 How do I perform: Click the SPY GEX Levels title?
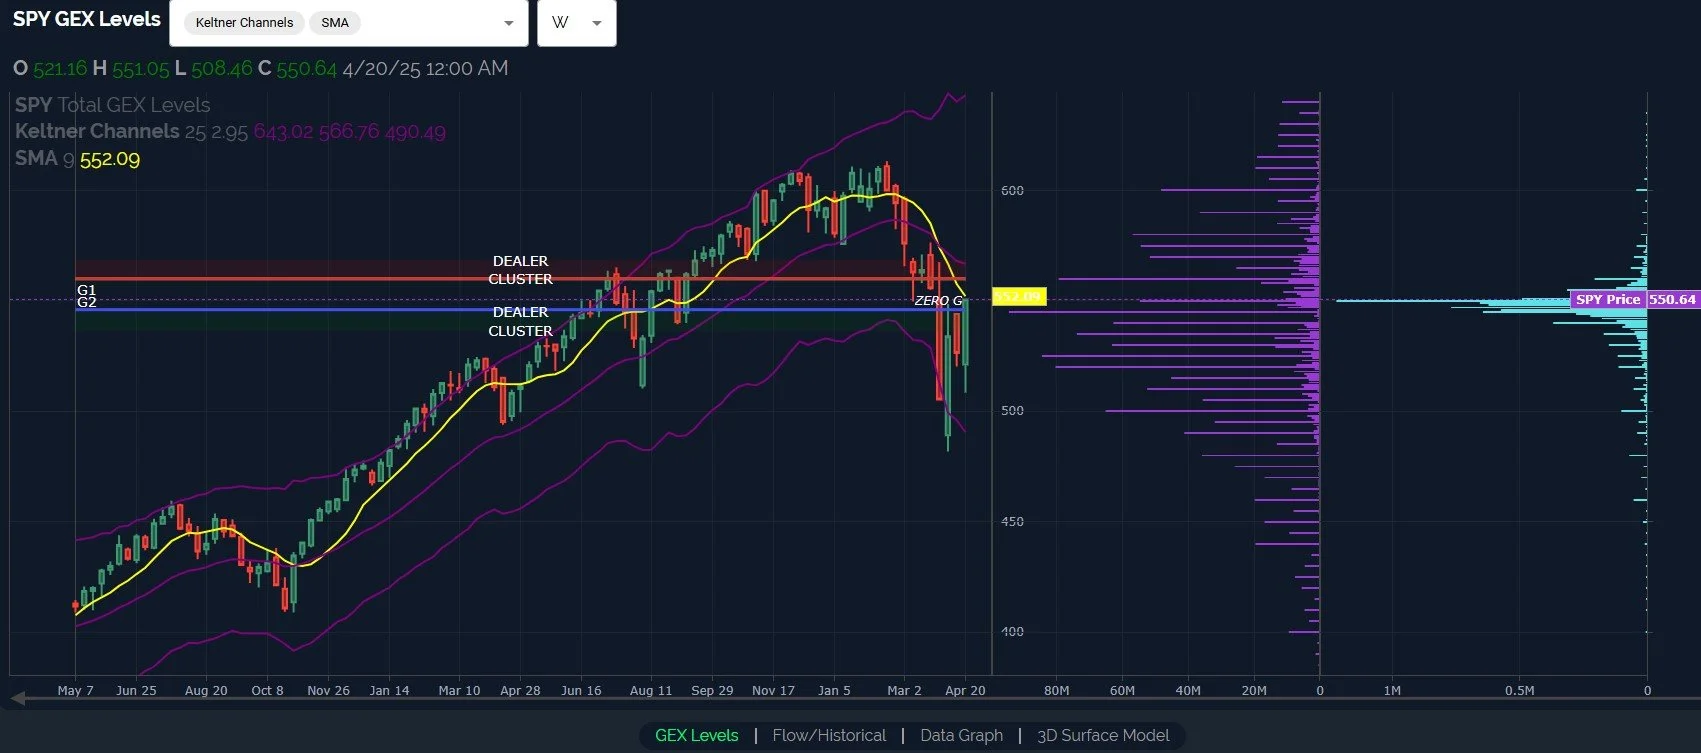(x=86, y=19)
